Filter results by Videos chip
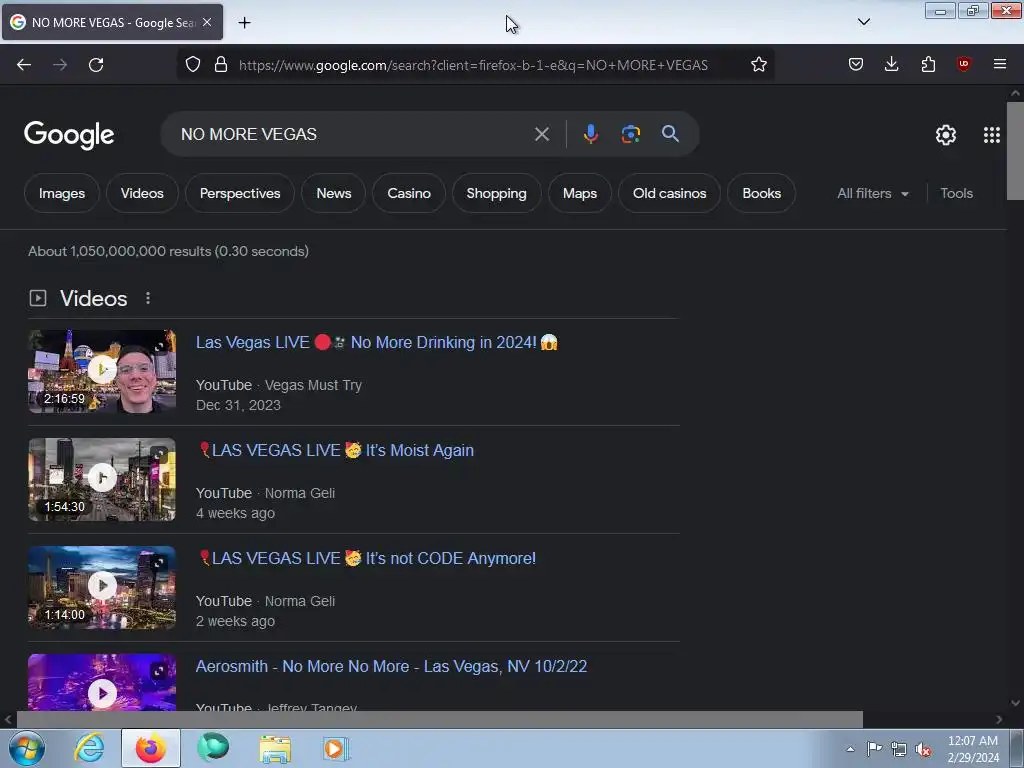This screenshot has width=1024, height=768. coord(142,193)
